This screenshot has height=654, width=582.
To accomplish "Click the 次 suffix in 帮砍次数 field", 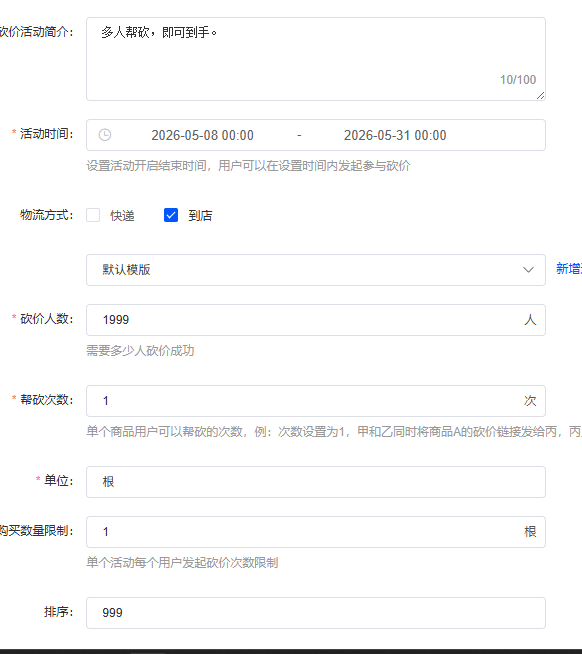I will coord(530,401).
